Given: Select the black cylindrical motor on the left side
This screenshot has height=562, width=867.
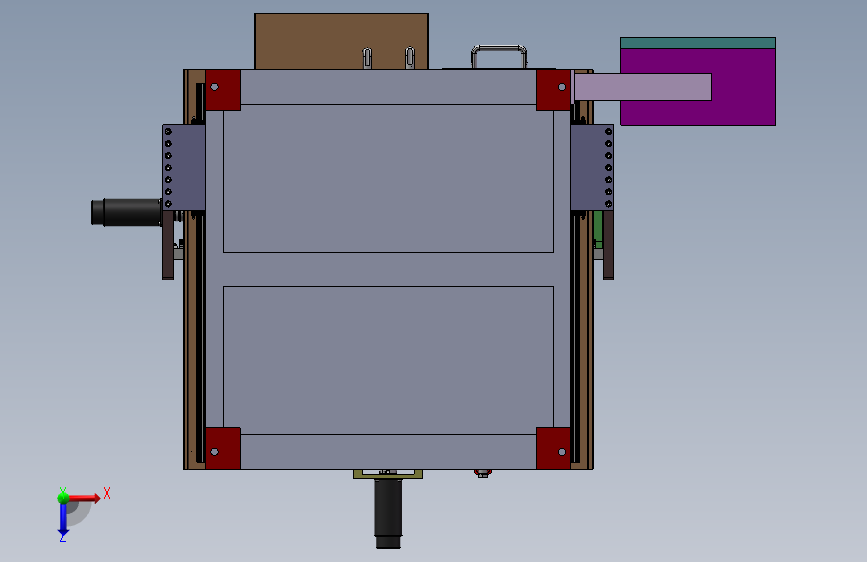Looking at the screenshot, I should [127, 212].
